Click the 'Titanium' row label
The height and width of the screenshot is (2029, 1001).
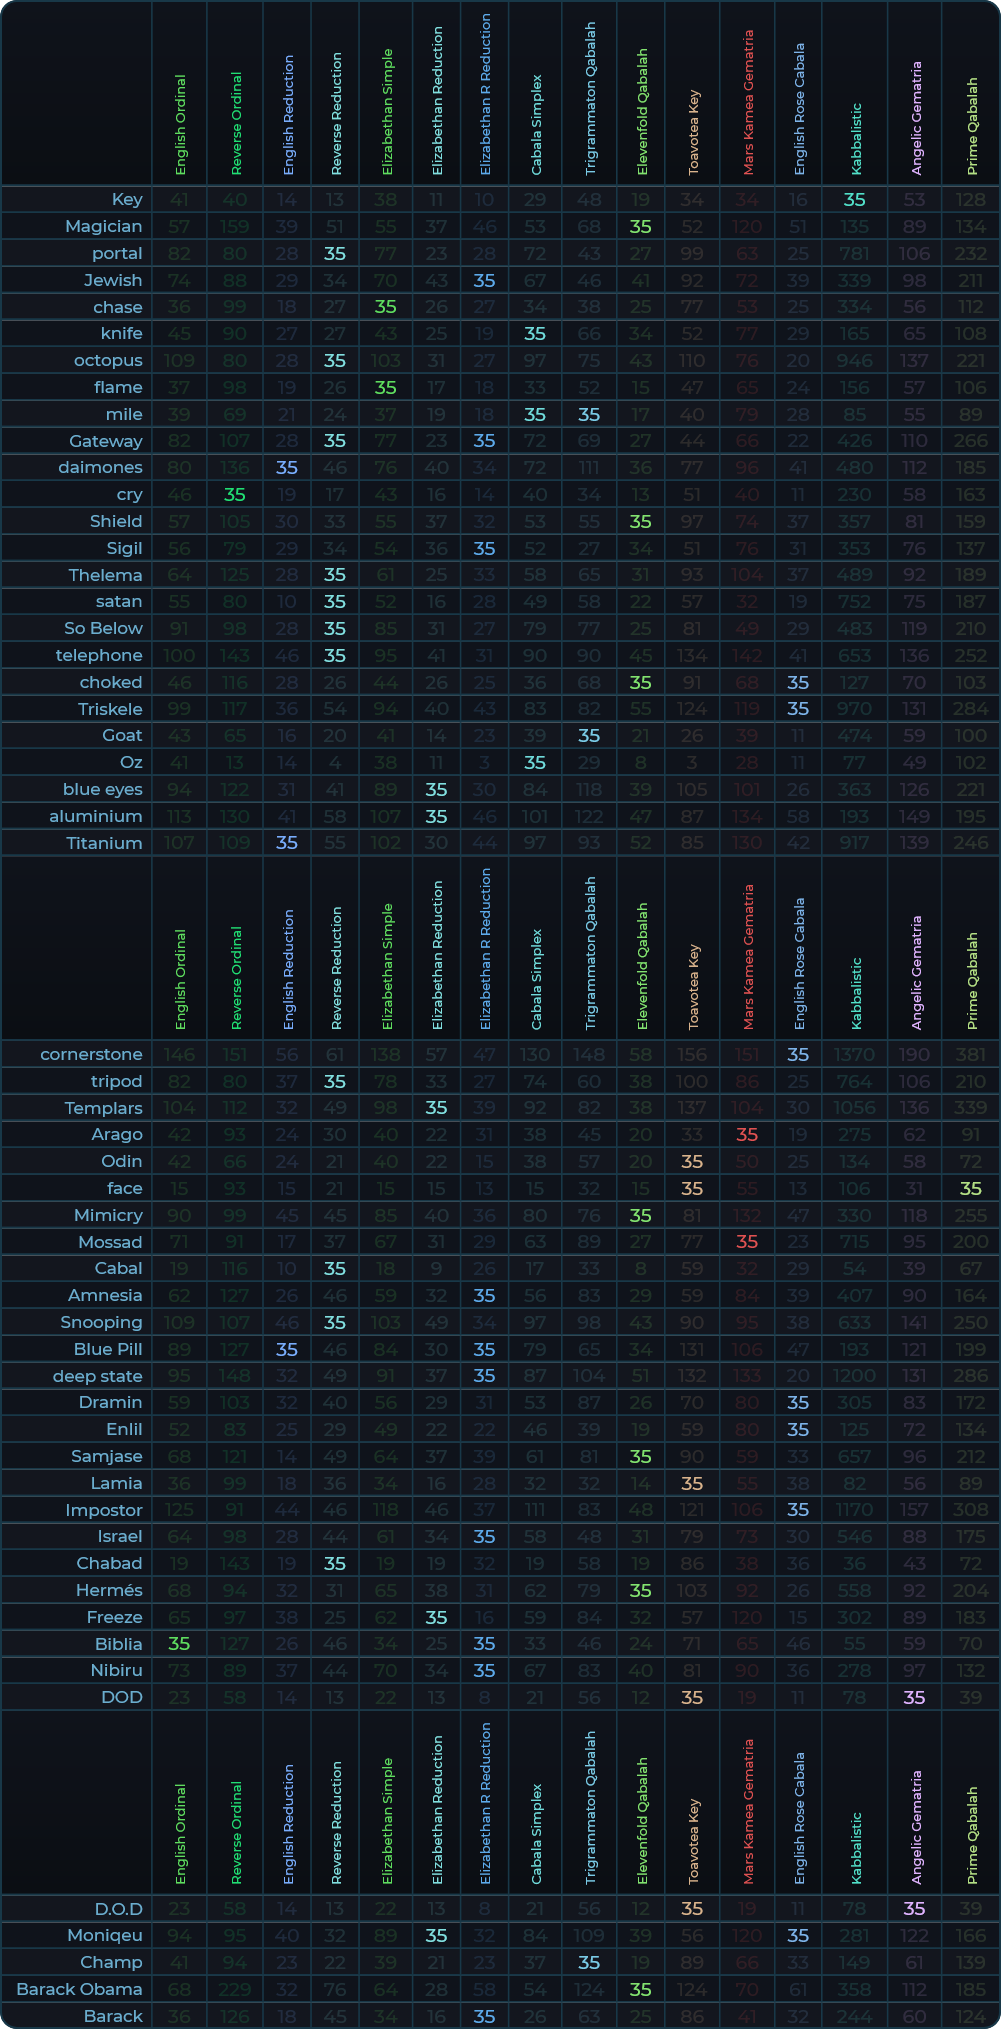click(104, 843)
